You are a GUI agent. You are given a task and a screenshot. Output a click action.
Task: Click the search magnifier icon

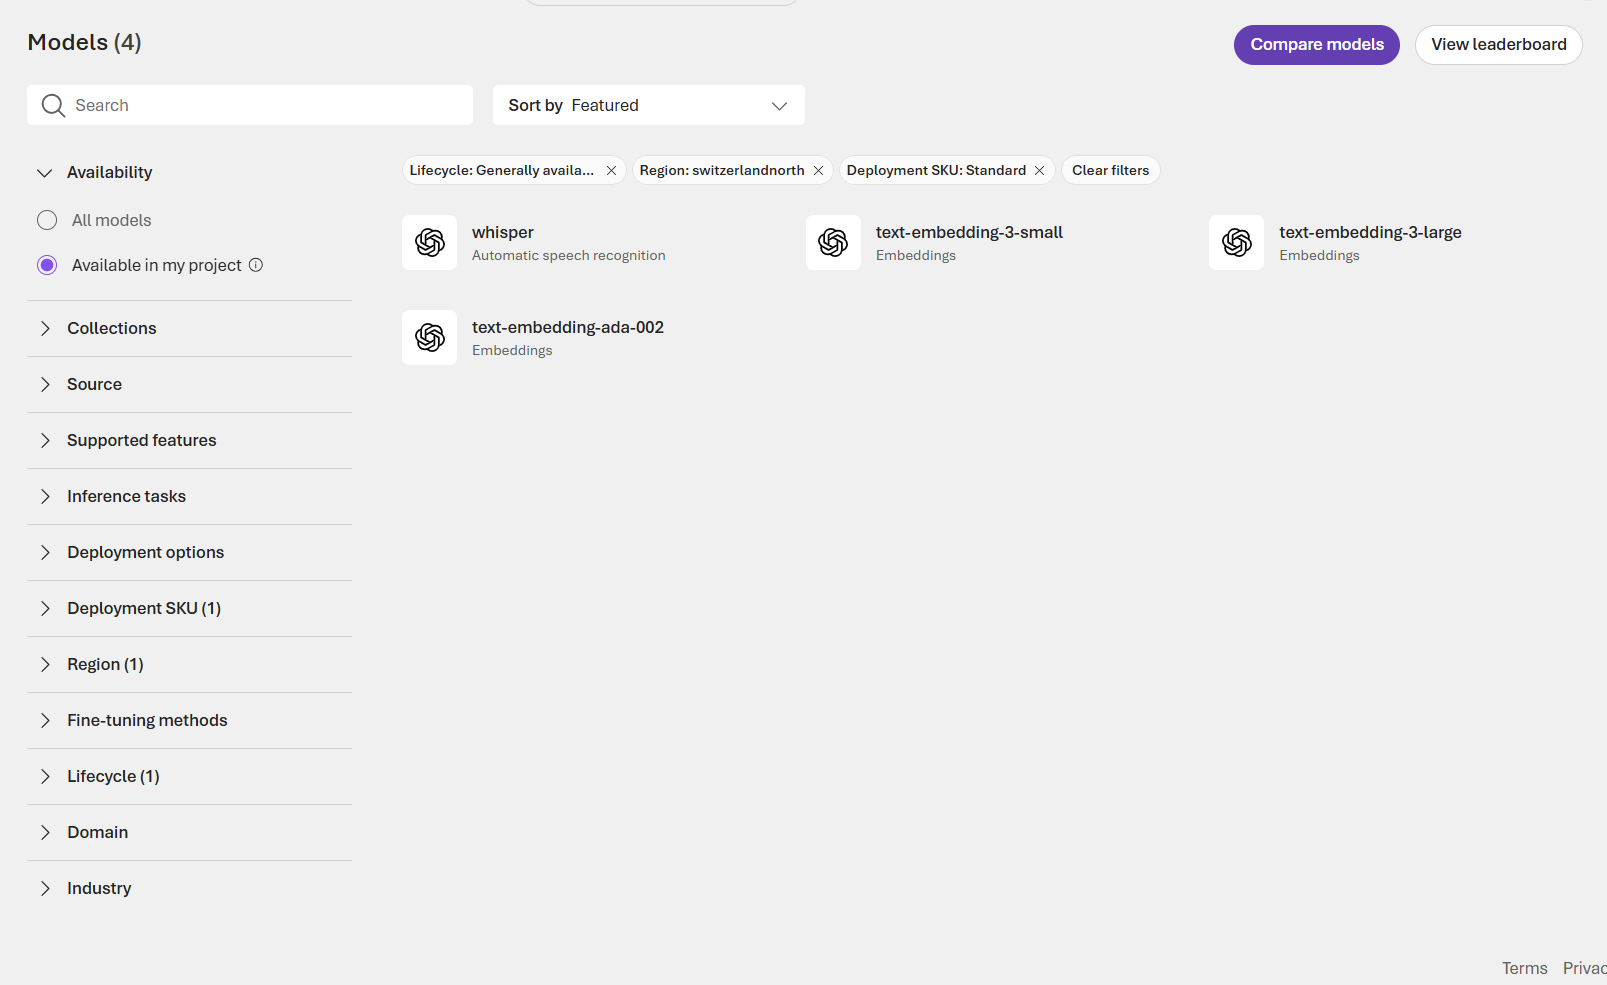point(53,105)
